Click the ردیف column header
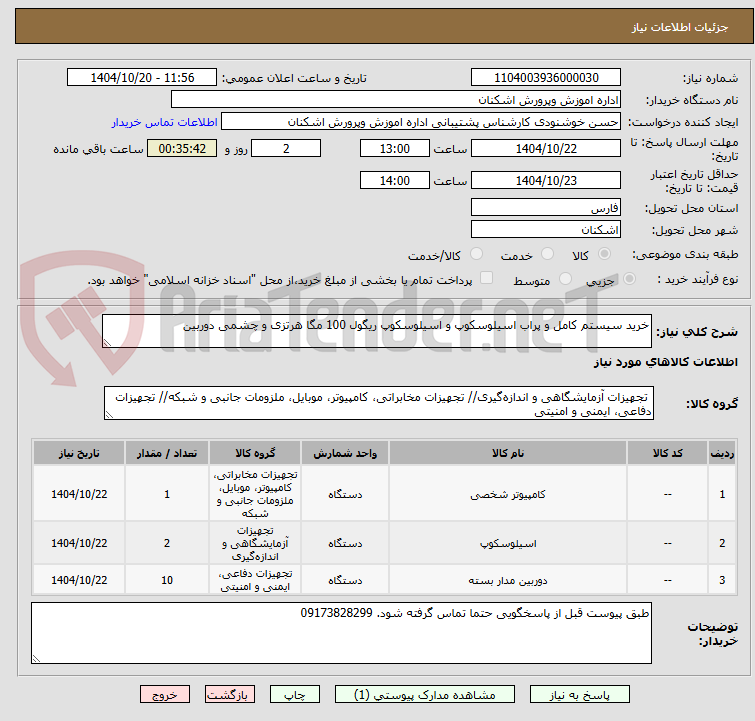The image size is (755, 721). (x=722, y=453)
